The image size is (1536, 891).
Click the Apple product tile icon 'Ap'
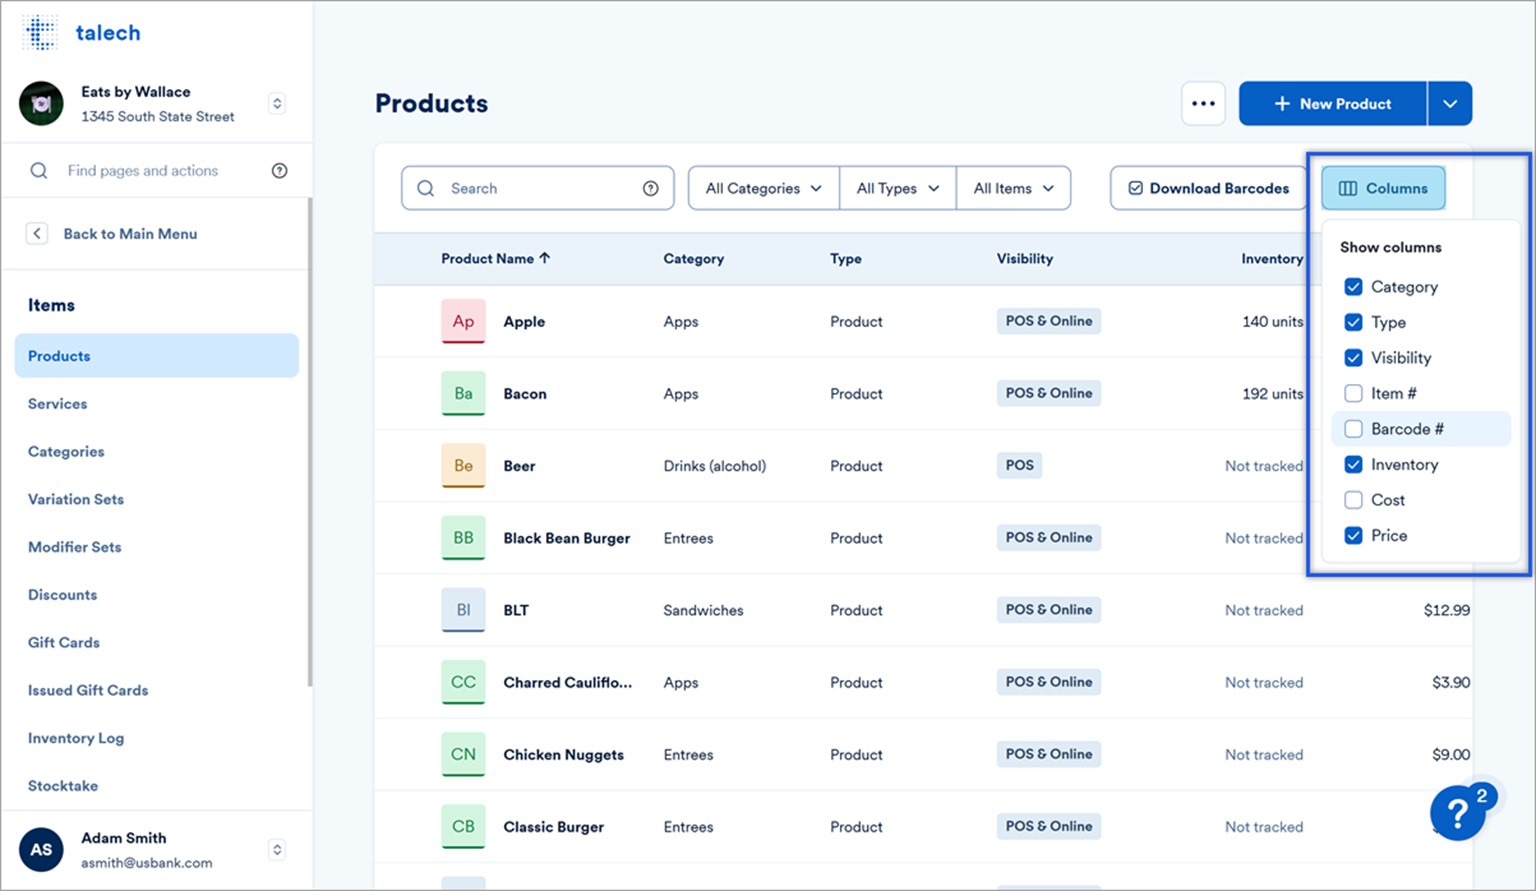[463, 322]
